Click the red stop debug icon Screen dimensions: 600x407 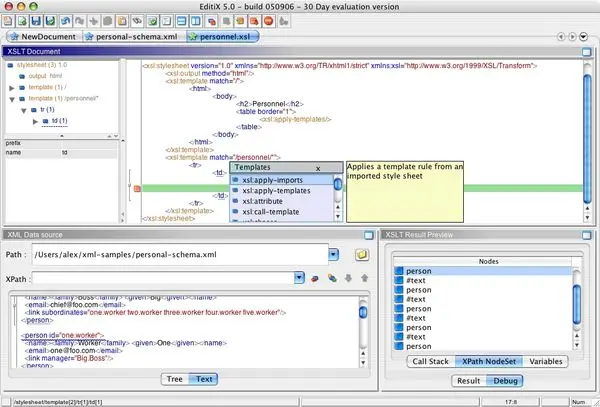click(x=269, y=21)
